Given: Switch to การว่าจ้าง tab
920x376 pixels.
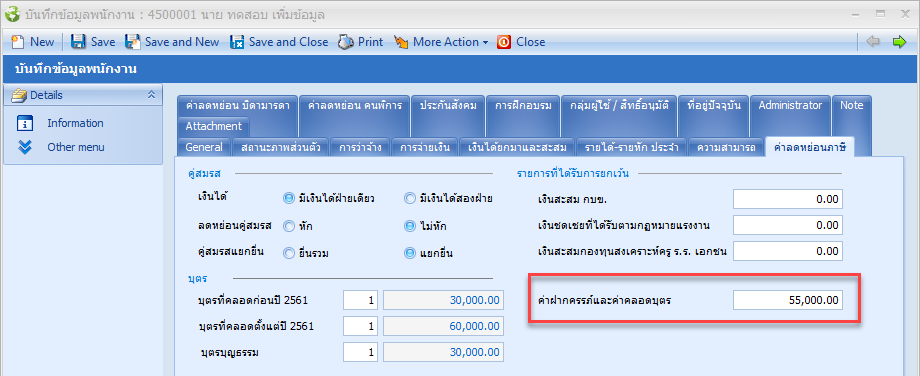Looking at the screenshot, I should (x=360, y=147).
